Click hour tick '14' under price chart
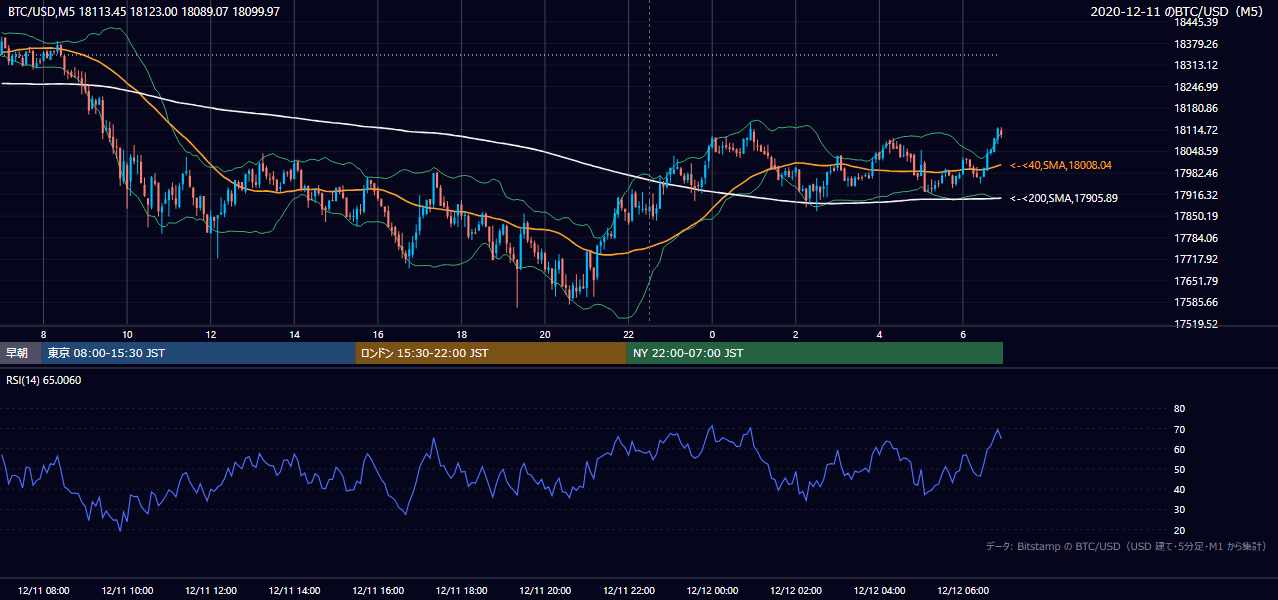This screenshot has height=600, width=1278. 294,334
